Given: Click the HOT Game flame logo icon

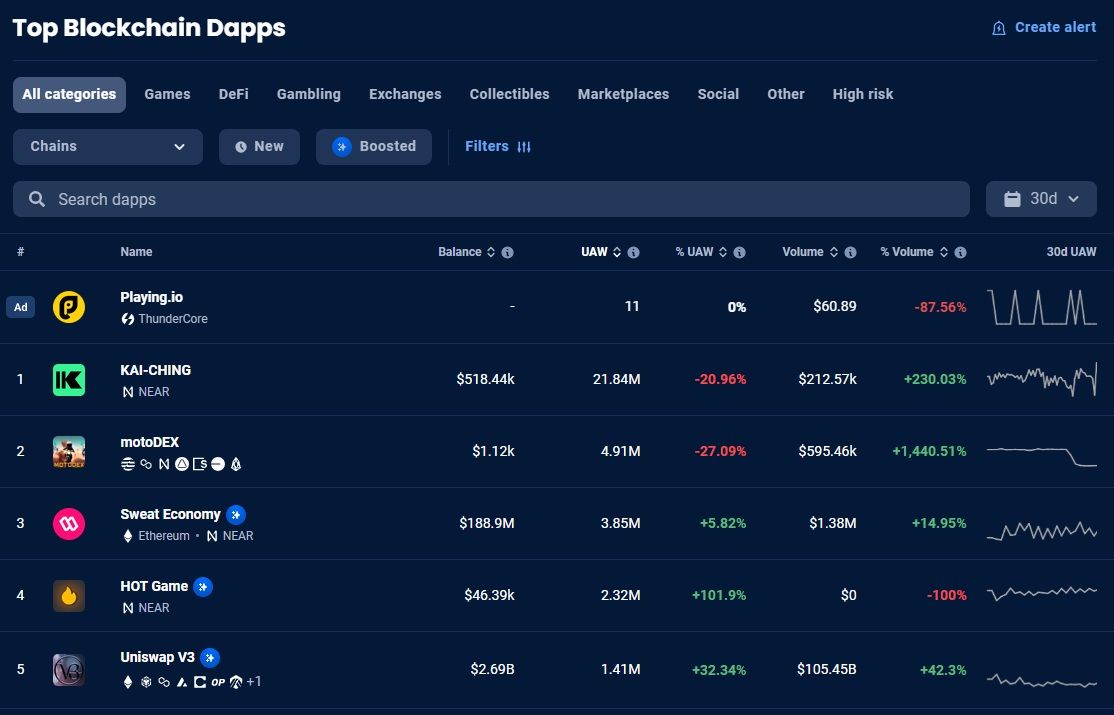Looking at the screenshot, I should click(69, 596).
